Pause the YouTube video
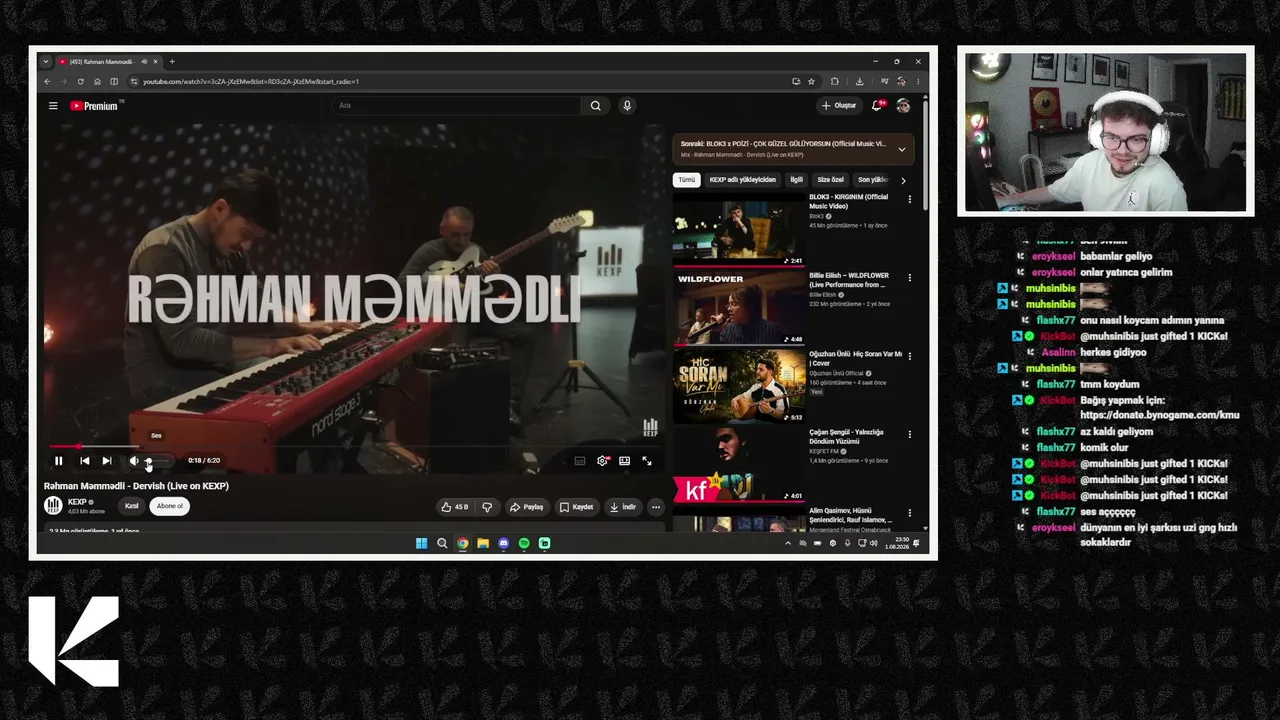This screenshot has width=1280, height=720. coord(58,461)
